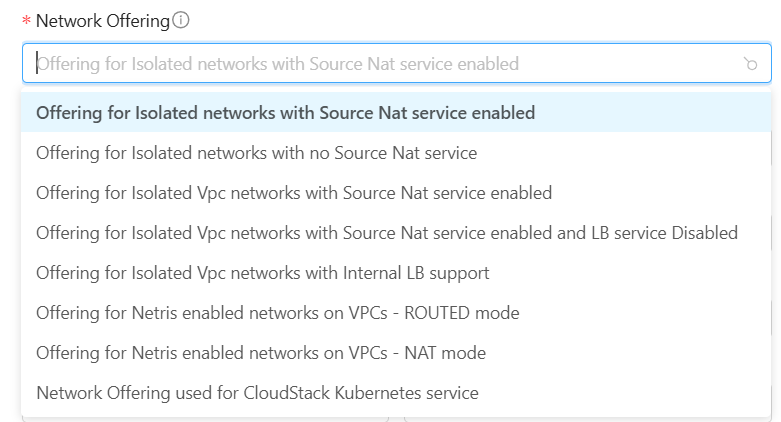Choose Isolated Vpc networks Internal LB support
This screenshot has height=422, width=781.
coord(262,273)
